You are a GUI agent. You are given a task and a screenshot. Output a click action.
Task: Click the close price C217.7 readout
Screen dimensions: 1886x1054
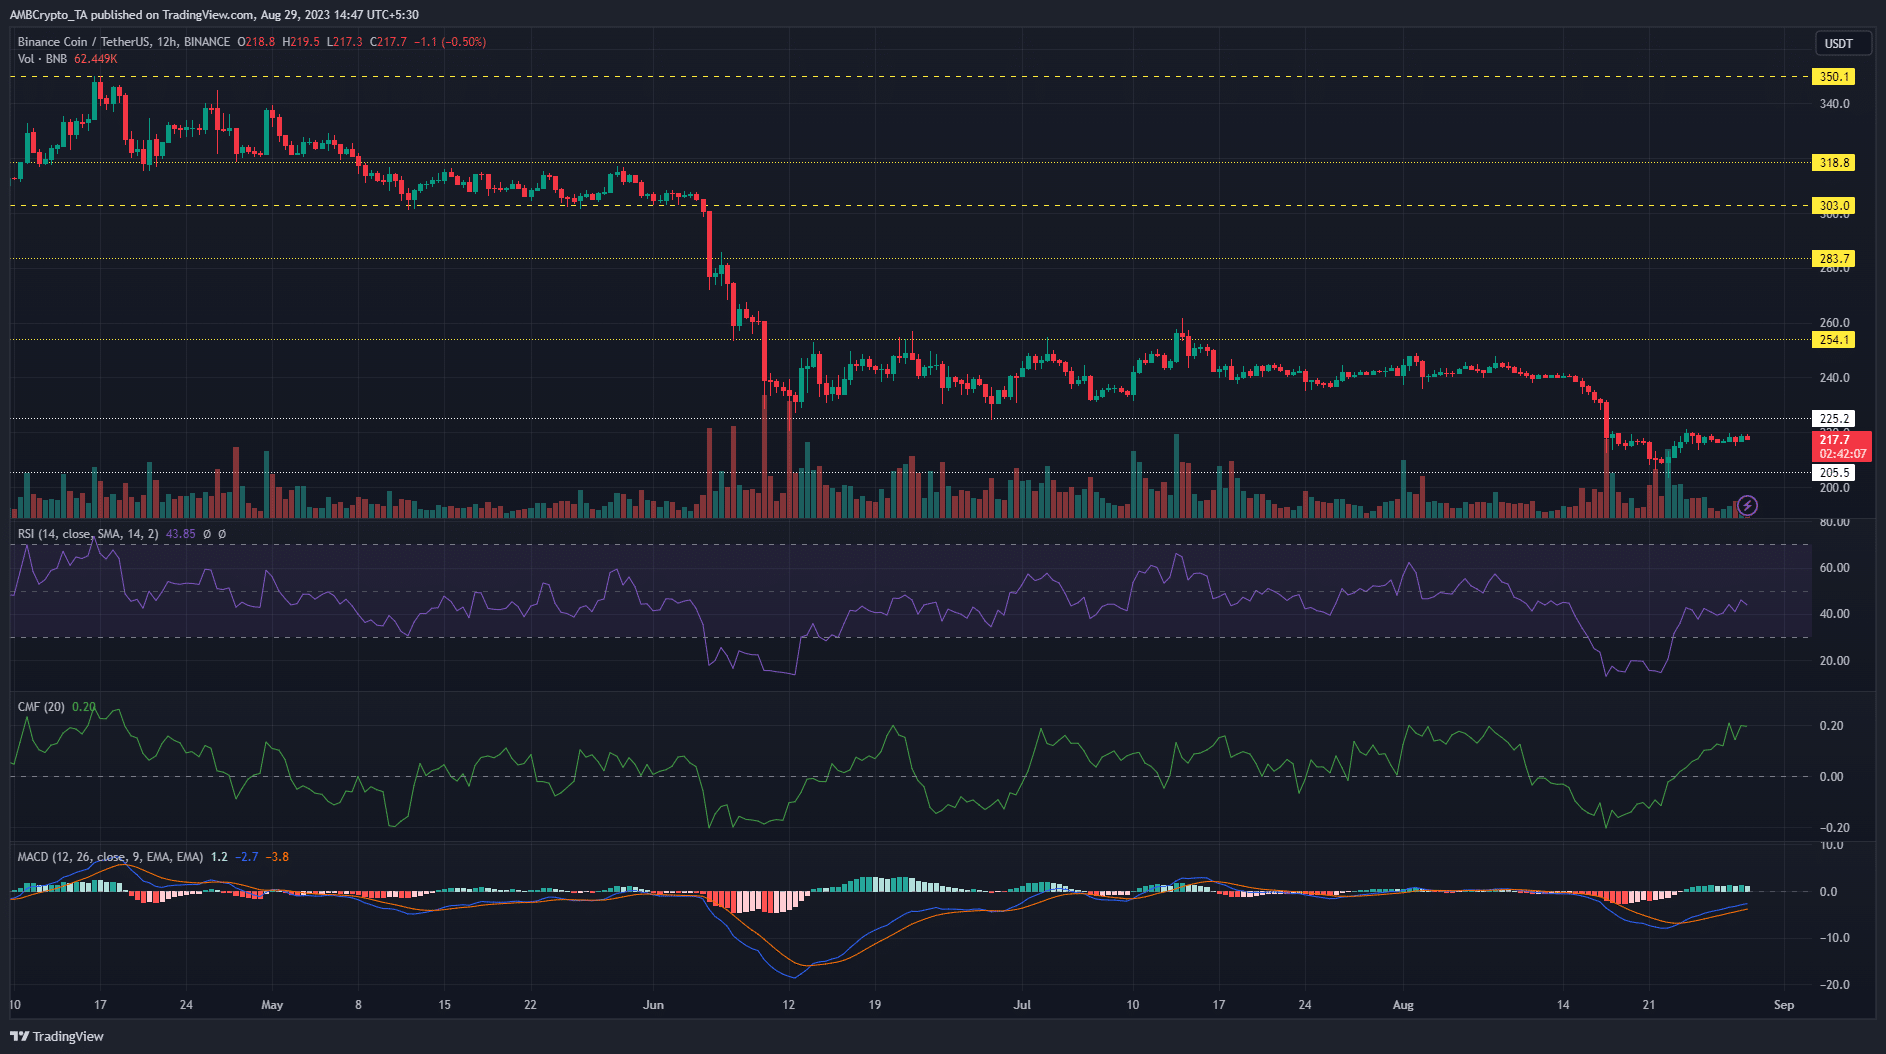[388, 42]
